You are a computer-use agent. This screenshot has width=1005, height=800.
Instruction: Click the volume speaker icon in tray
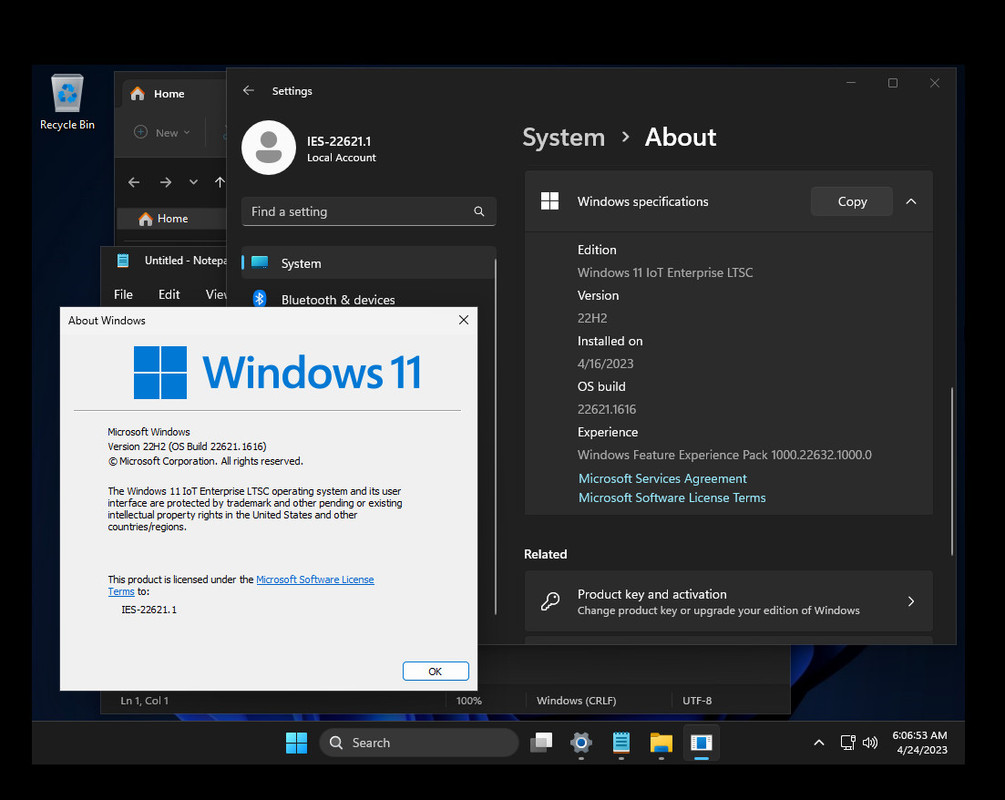point(870,742)
